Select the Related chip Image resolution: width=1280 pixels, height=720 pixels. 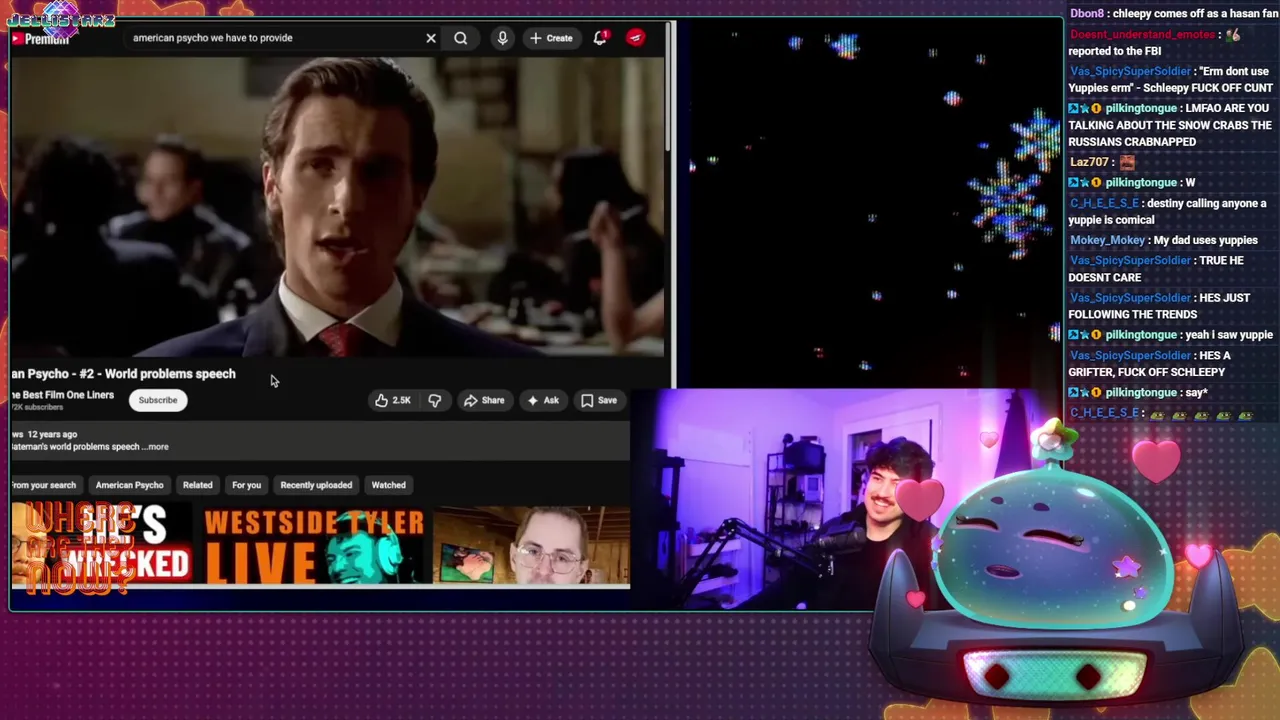click(198, 485)
